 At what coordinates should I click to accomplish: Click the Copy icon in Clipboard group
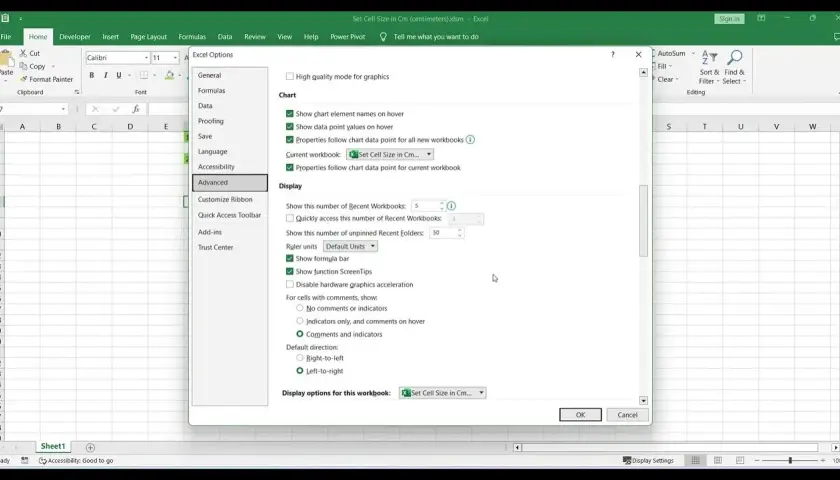(x=24, y=66)
